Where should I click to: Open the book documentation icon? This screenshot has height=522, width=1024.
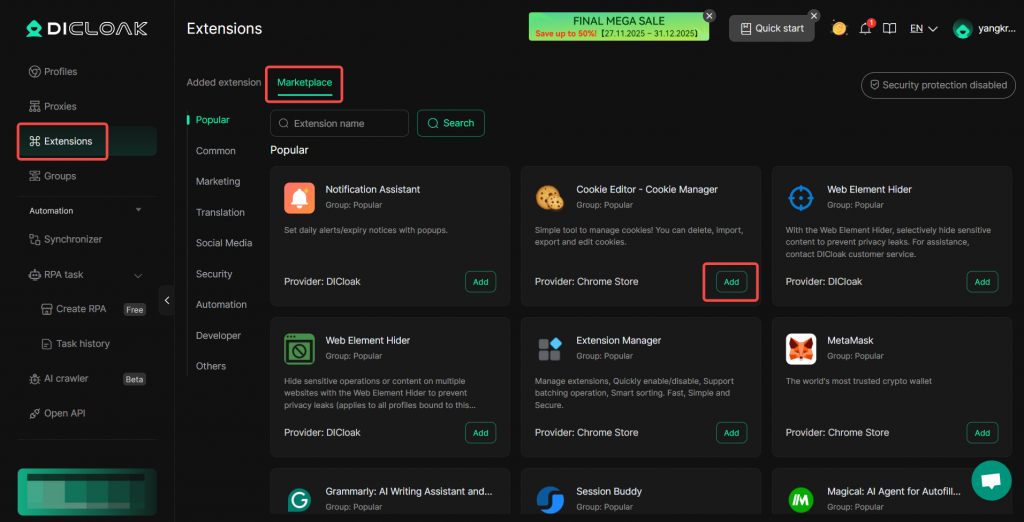tap(890, 28)
